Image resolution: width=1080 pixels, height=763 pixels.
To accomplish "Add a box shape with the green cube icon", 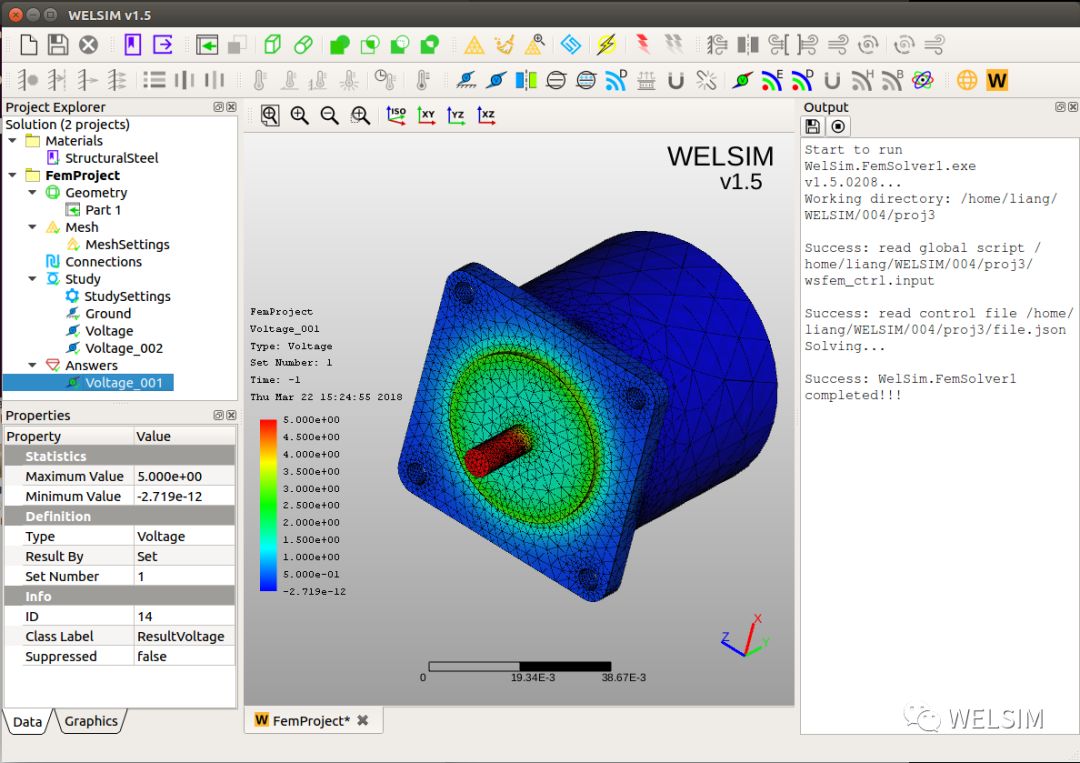I will (273, 45).
